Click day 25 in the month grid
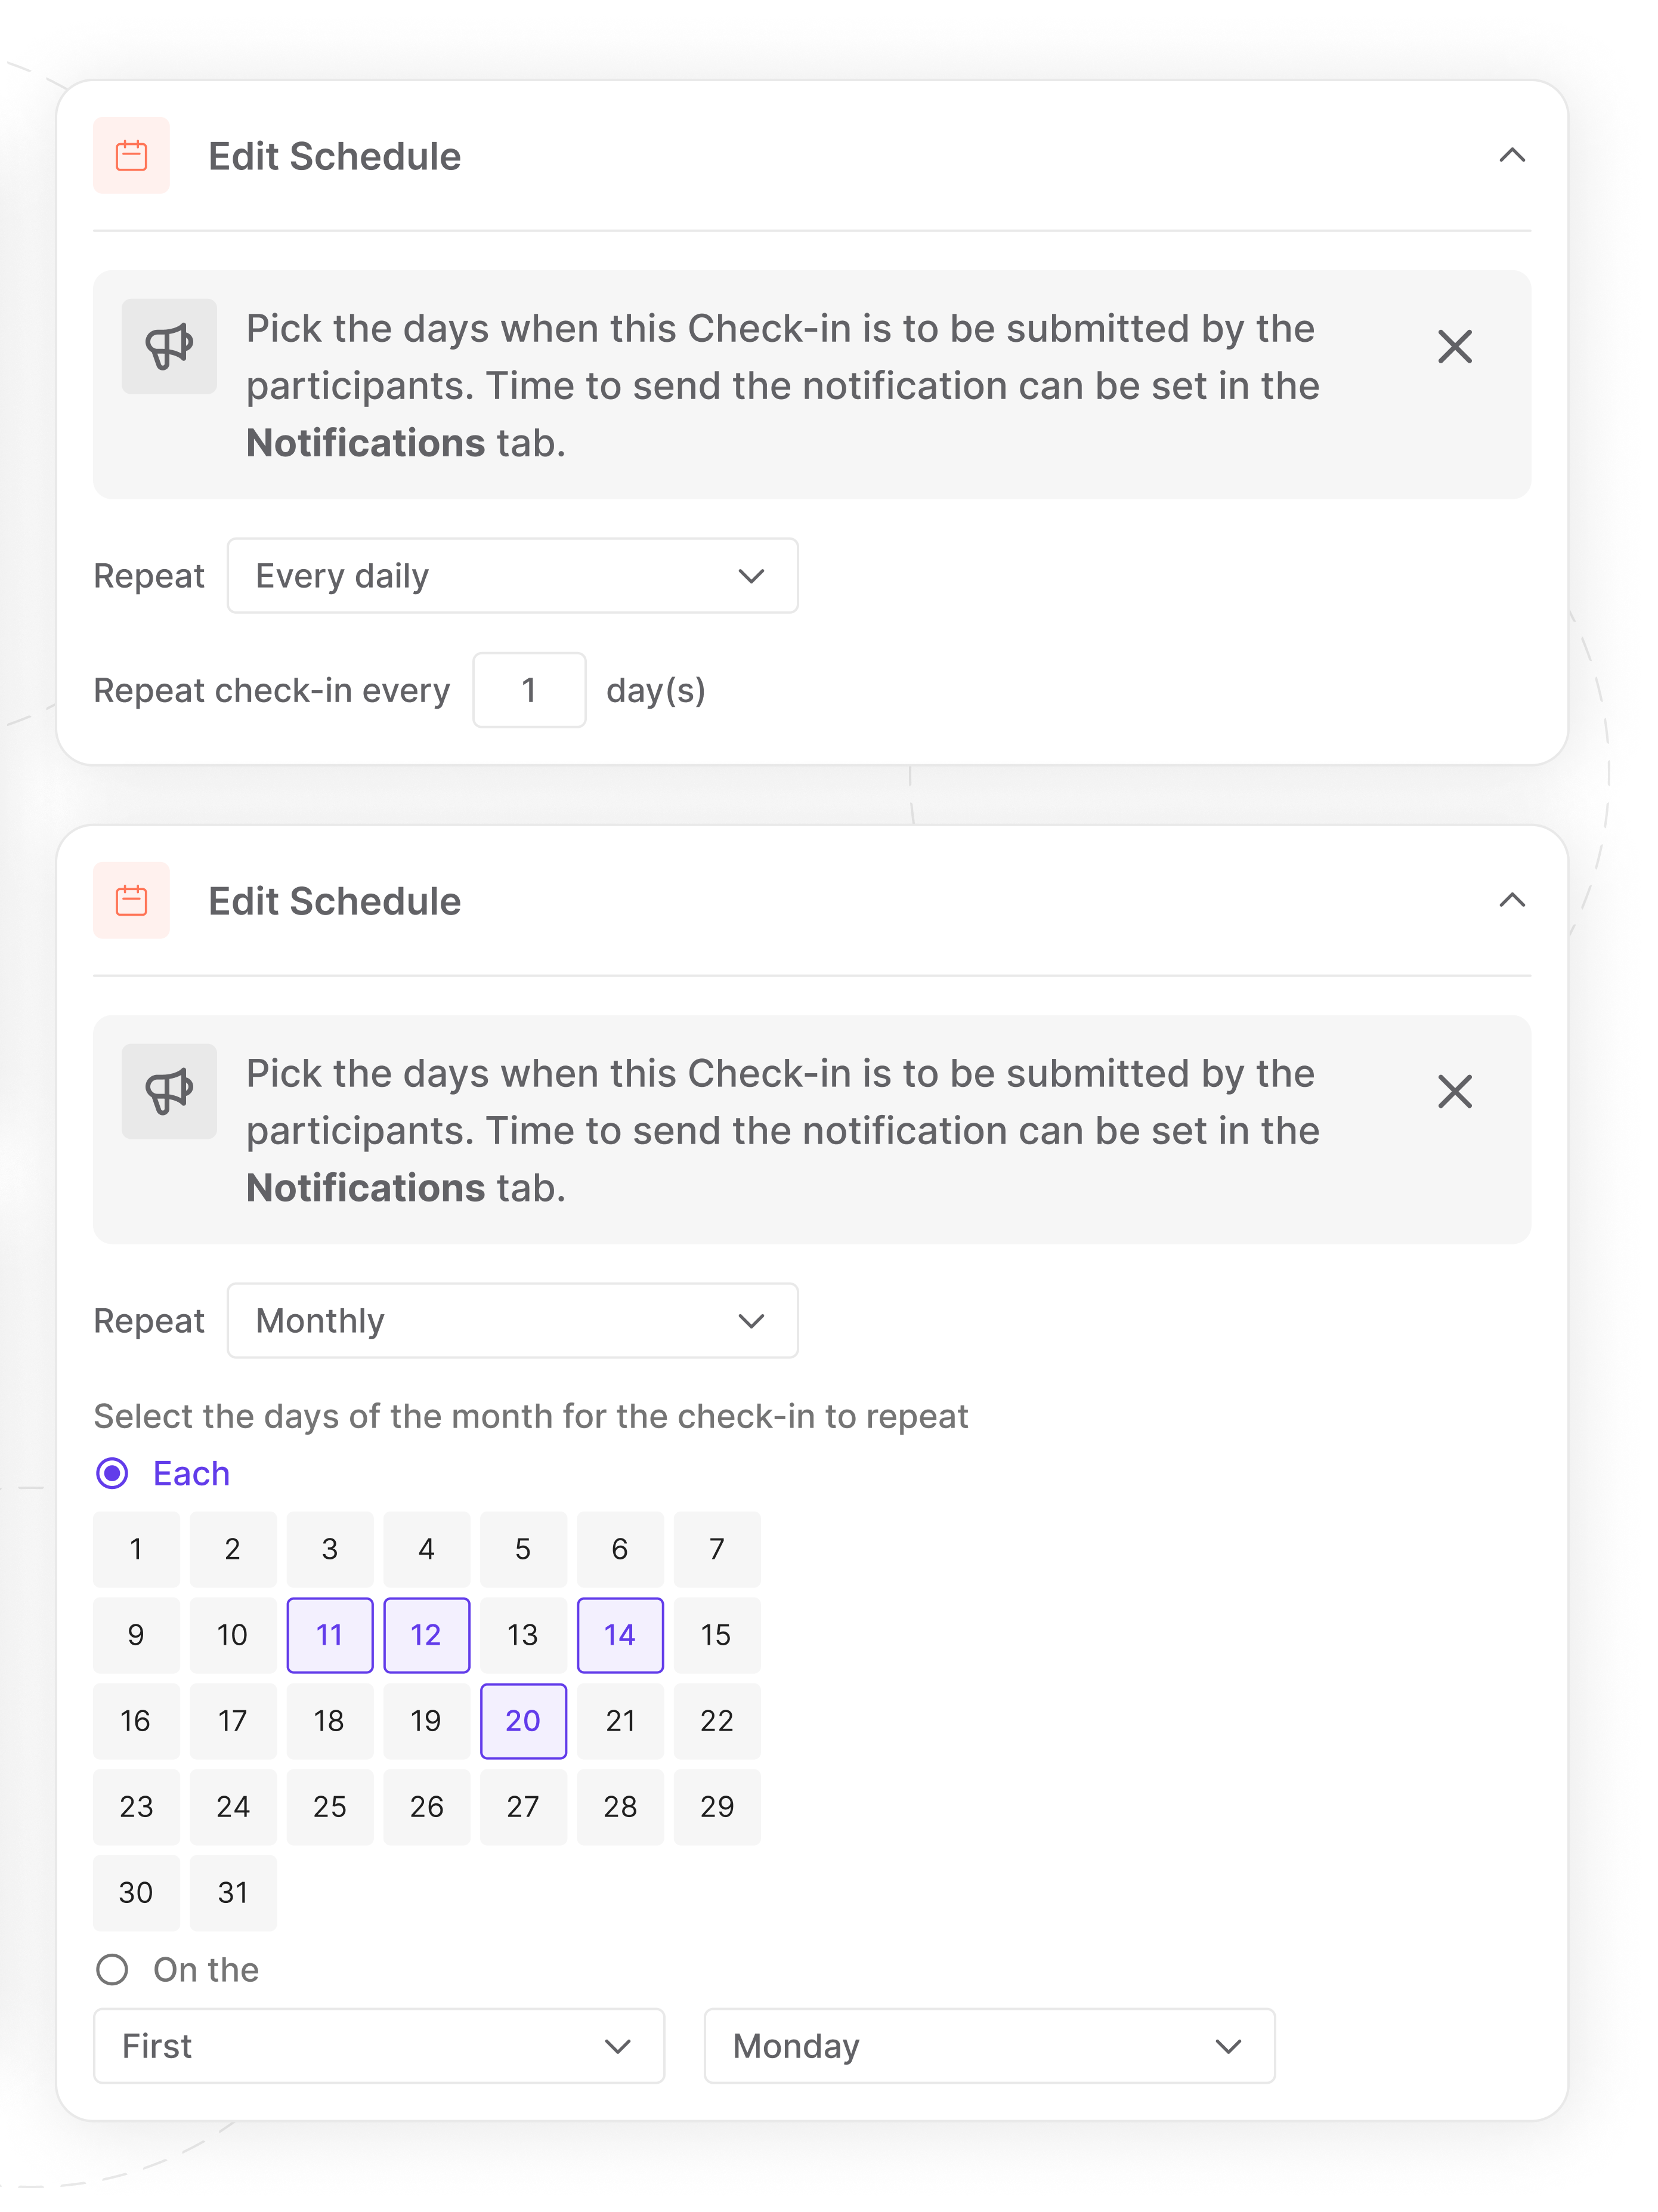The width and height of the screenshot is (1658, 2212). [x=330, y=1807]
